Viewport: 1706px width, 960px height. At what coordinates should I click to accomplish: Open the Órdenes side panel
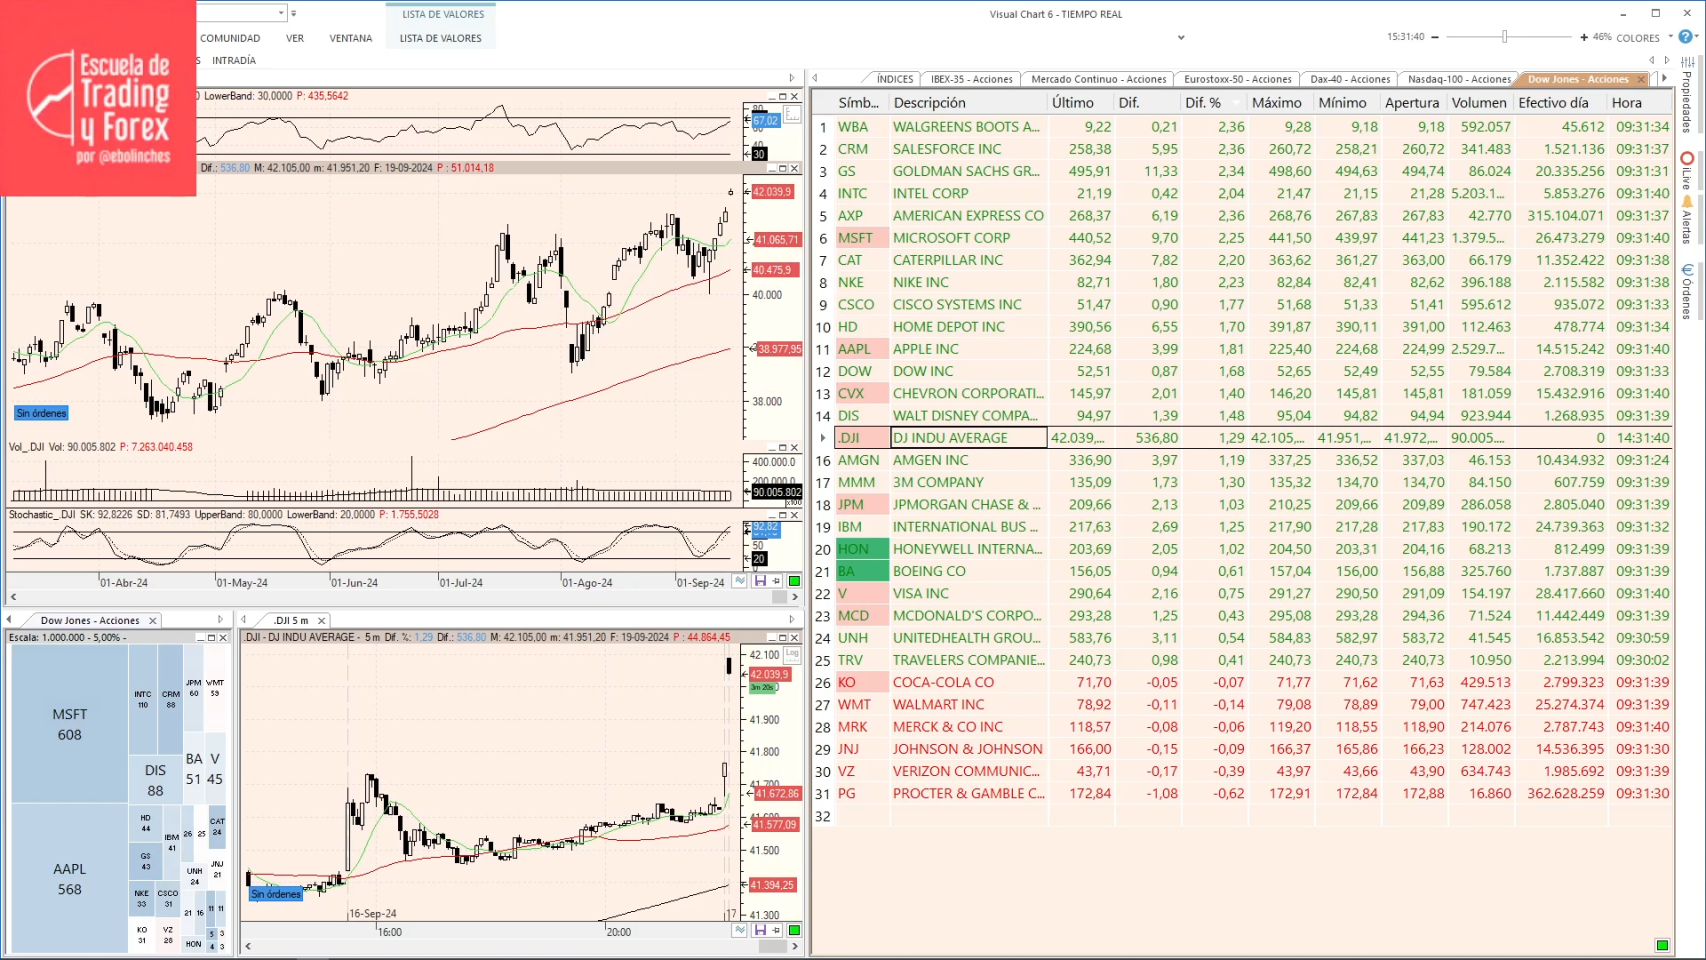coord(1687,292)
